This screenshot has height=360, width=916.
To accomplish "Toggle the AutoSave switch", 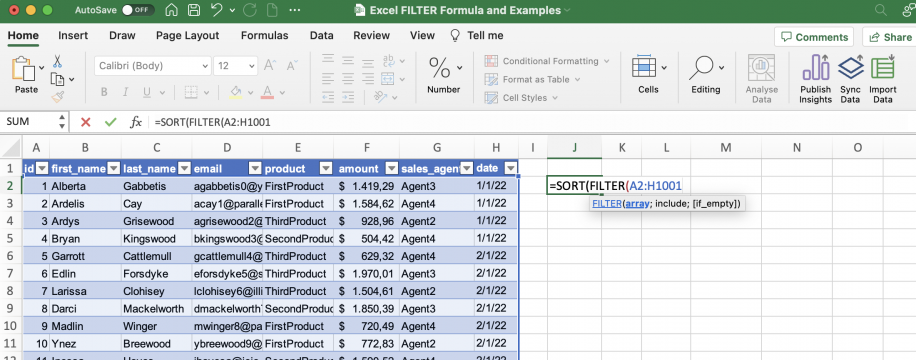I will 138,10.
